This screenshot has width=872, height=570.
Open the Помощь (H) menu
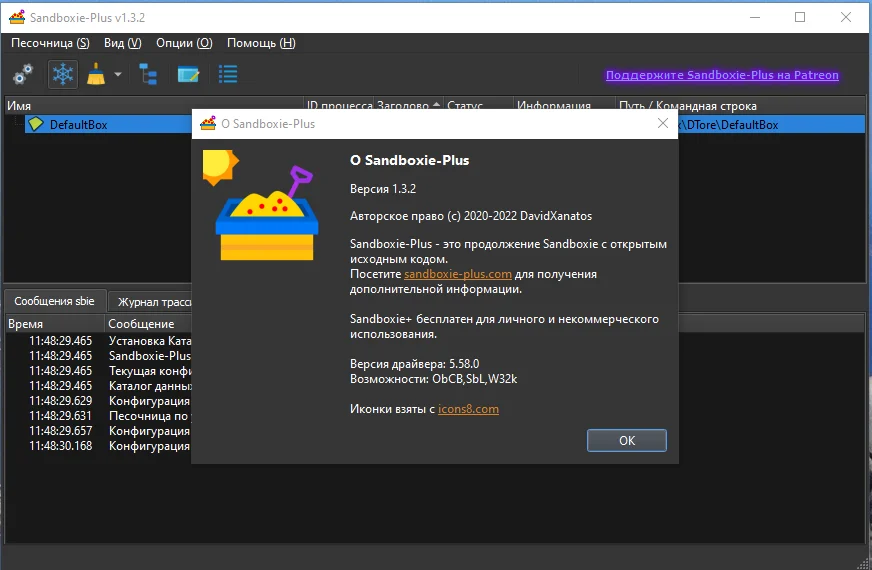(261, 43)
